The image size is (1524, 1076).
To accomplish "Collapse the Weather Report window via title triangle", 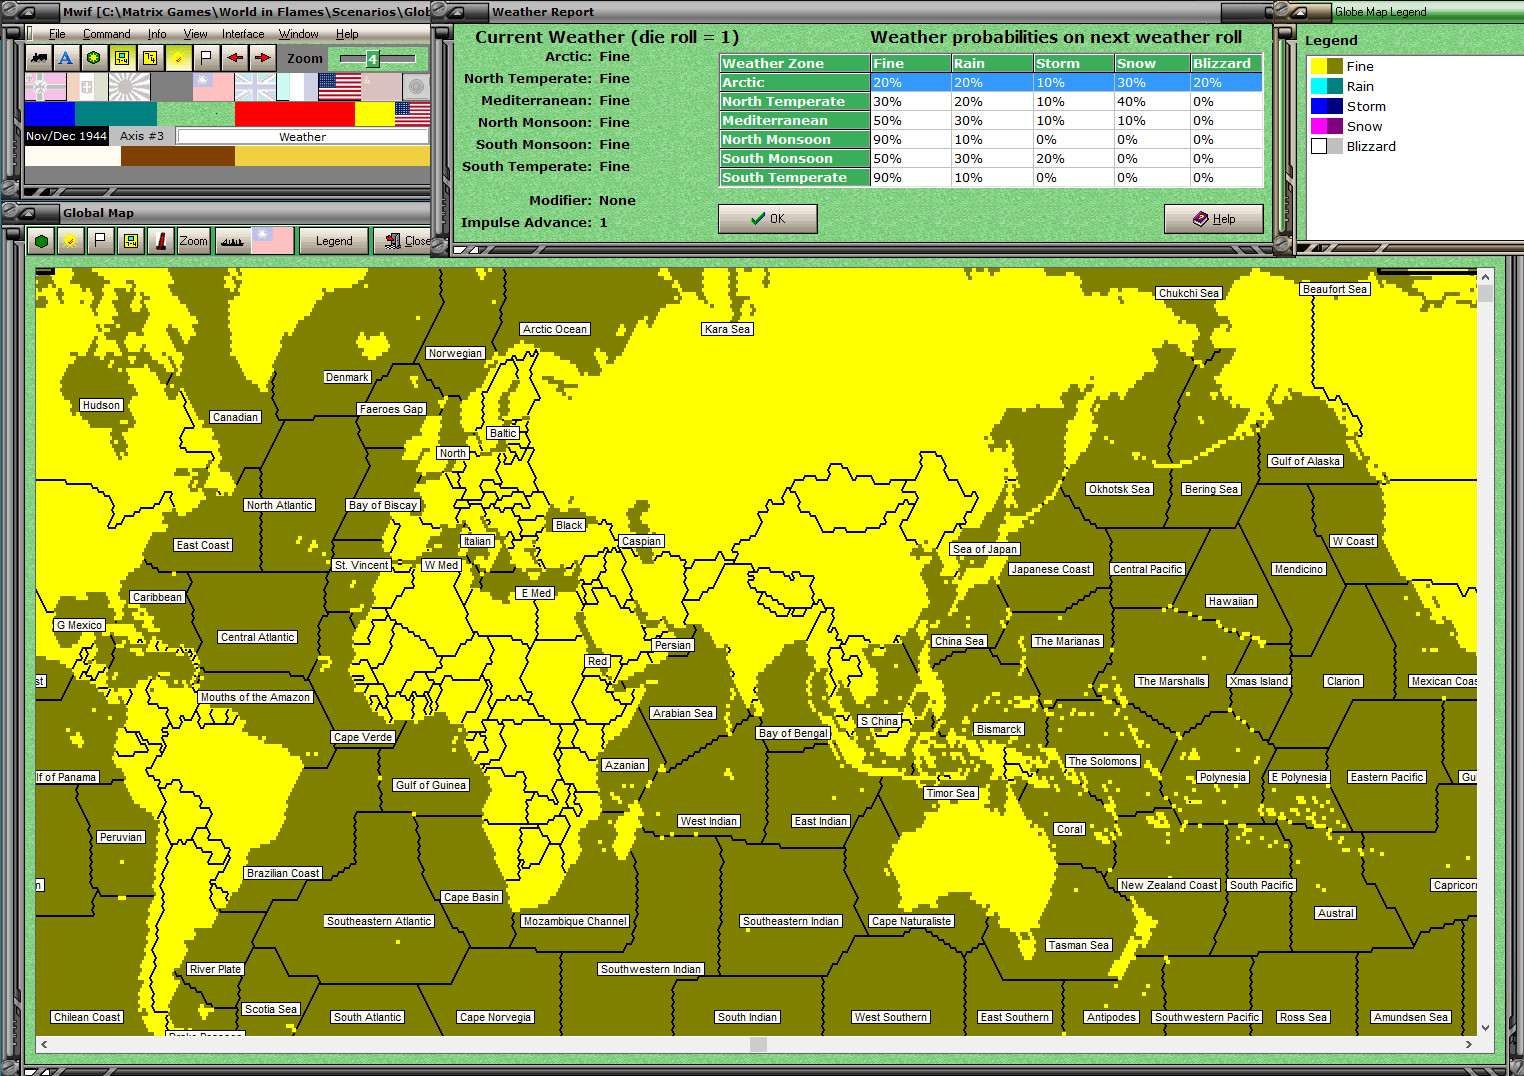I will tap(455, 12).
